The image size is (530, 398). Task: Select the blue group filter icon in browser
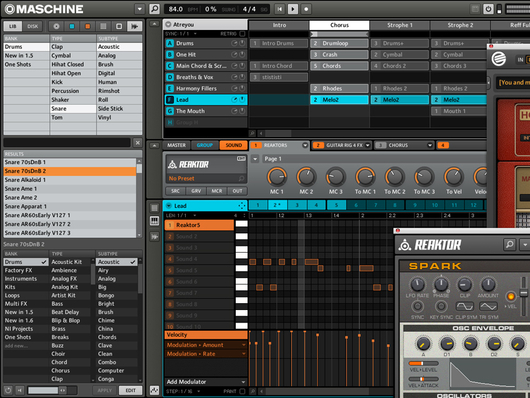pos(72,26)
